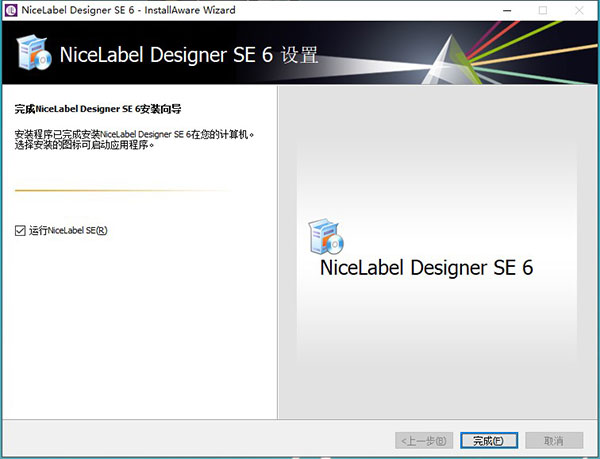Close the InstallAware Wizard window
This screenshot has height=459, width=600.
point(579,10)
